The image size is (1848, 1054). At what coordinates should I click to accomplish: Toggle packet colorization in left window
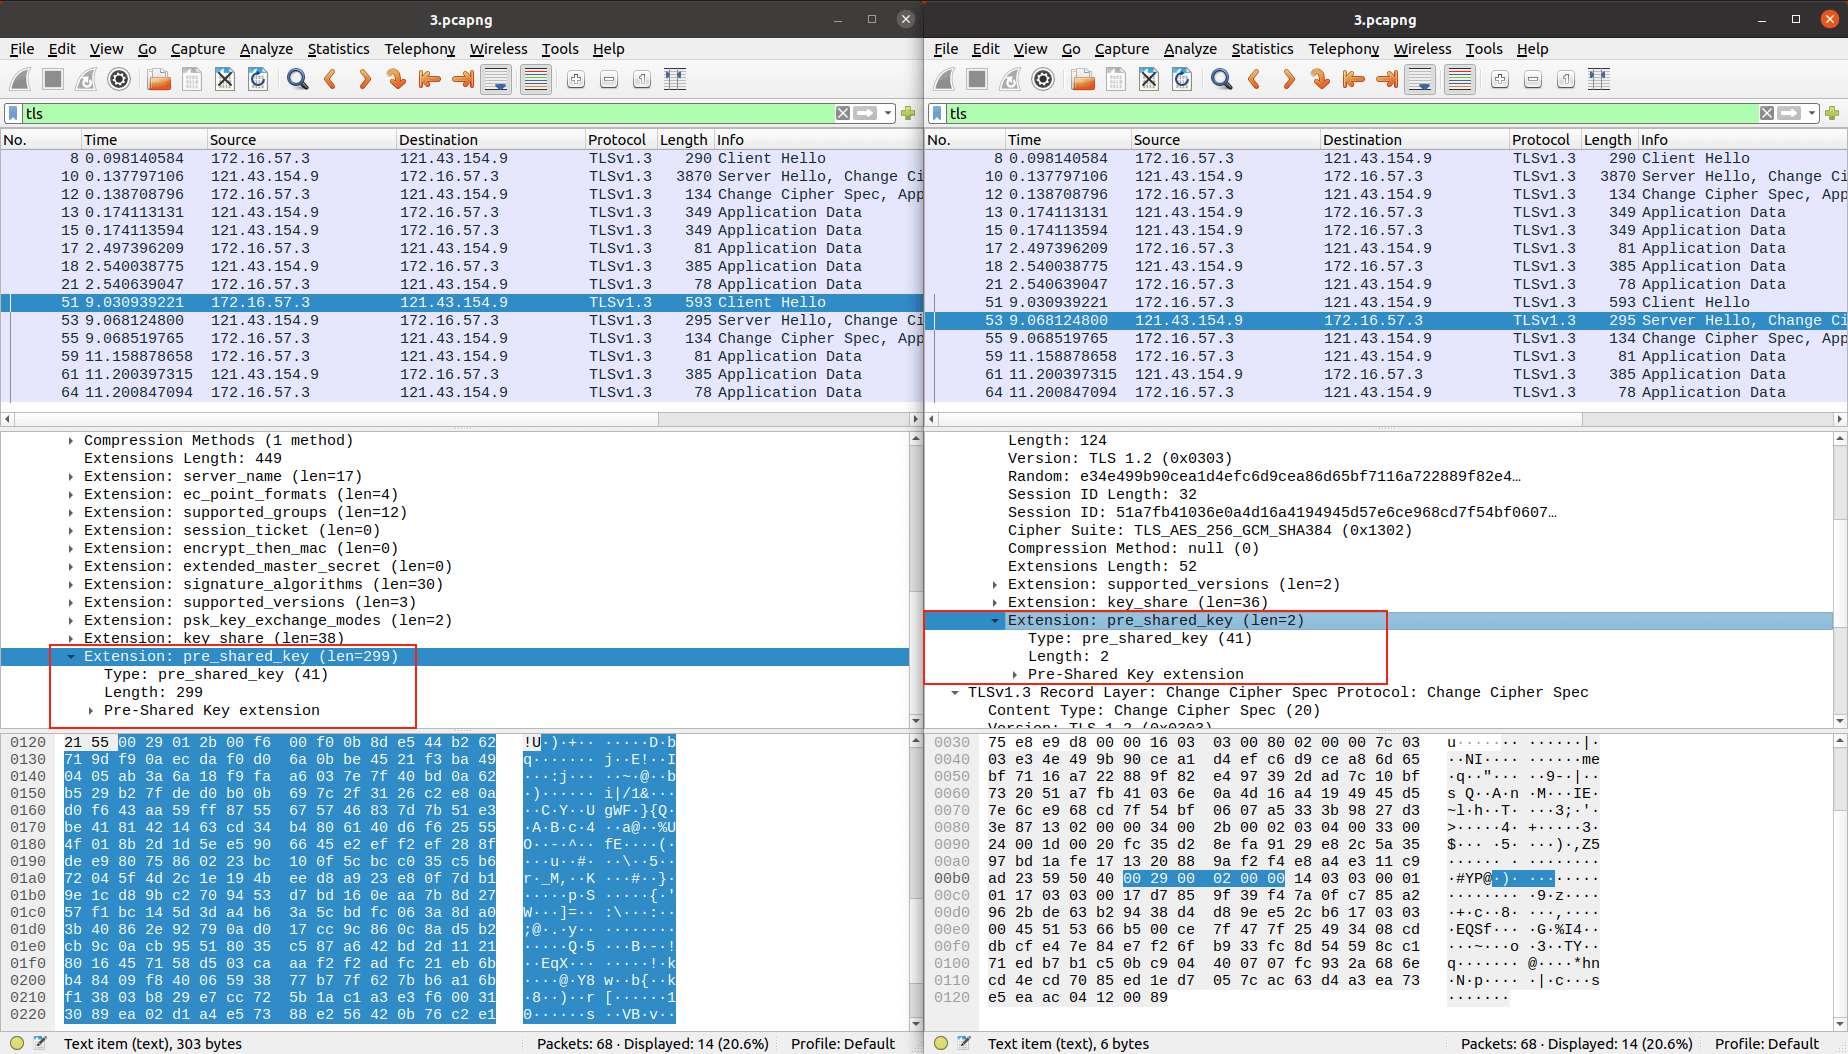point(536,79)
